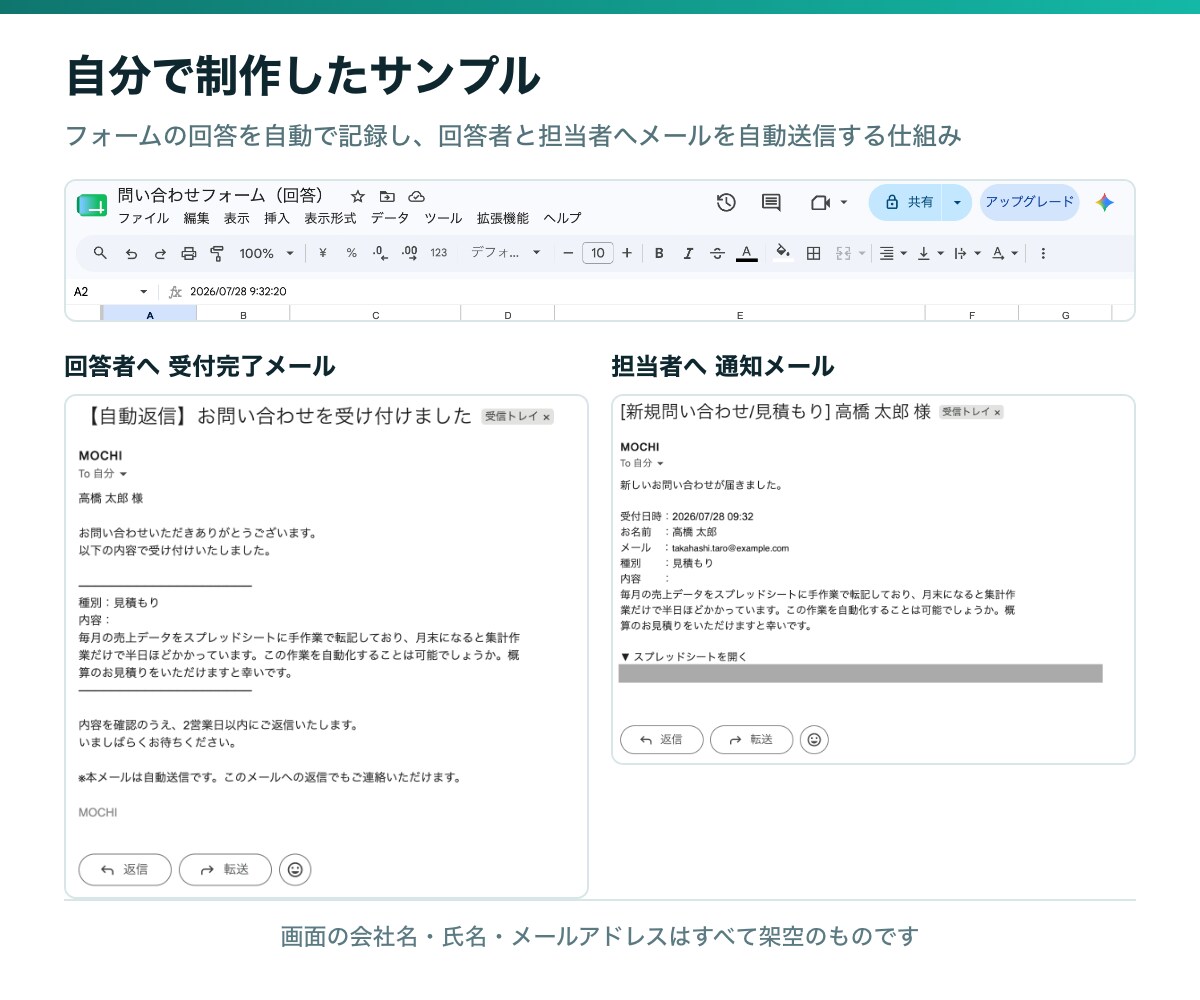This screenshot has height=1000, width=1200.
Task: Decrease decimal places
Action: [380, 253]
